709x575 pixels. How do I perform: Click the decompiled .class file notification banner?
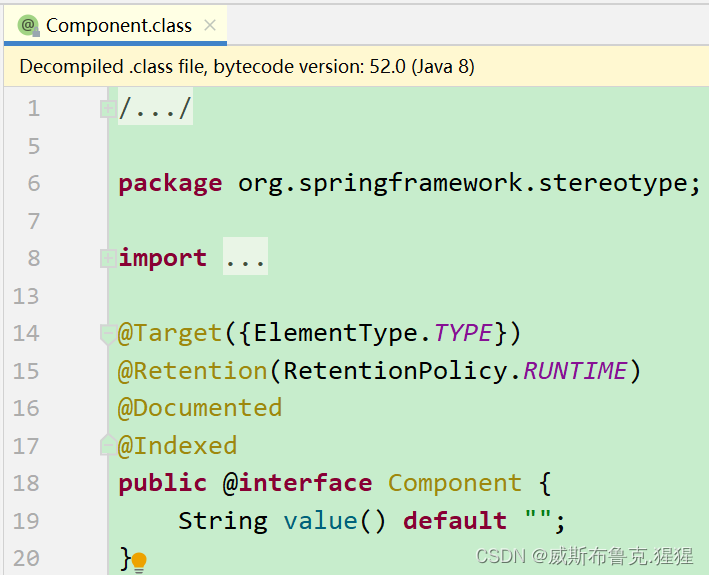(247, 67)
